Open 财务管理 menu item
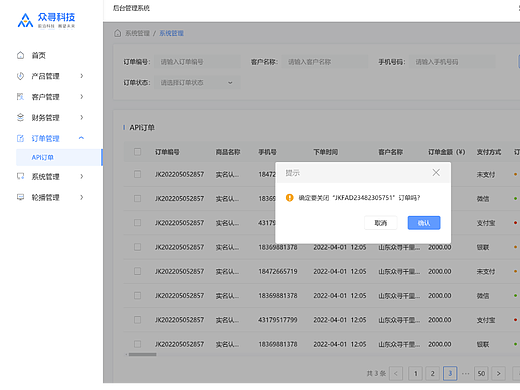520x390 pixels. (x=45, y=117)
